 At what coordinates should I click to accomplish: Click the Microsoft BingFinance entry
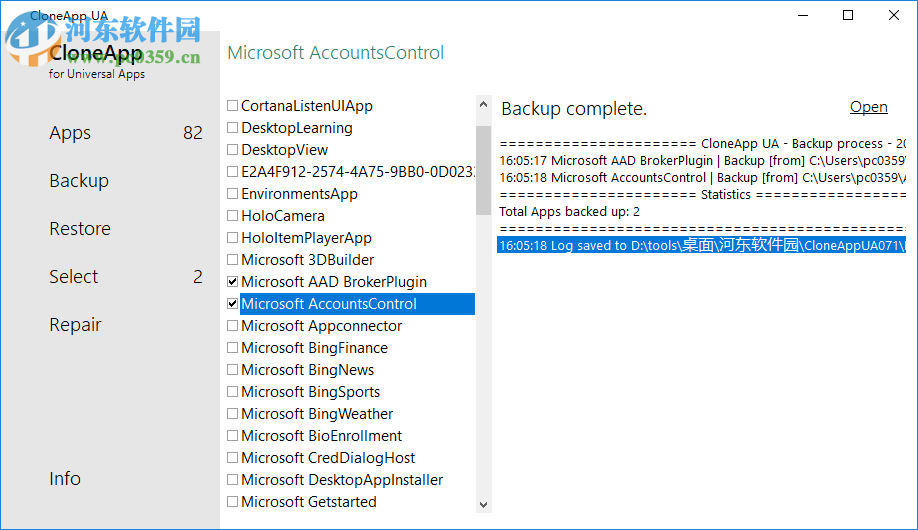pyautogui.click(x=314, y=348)
